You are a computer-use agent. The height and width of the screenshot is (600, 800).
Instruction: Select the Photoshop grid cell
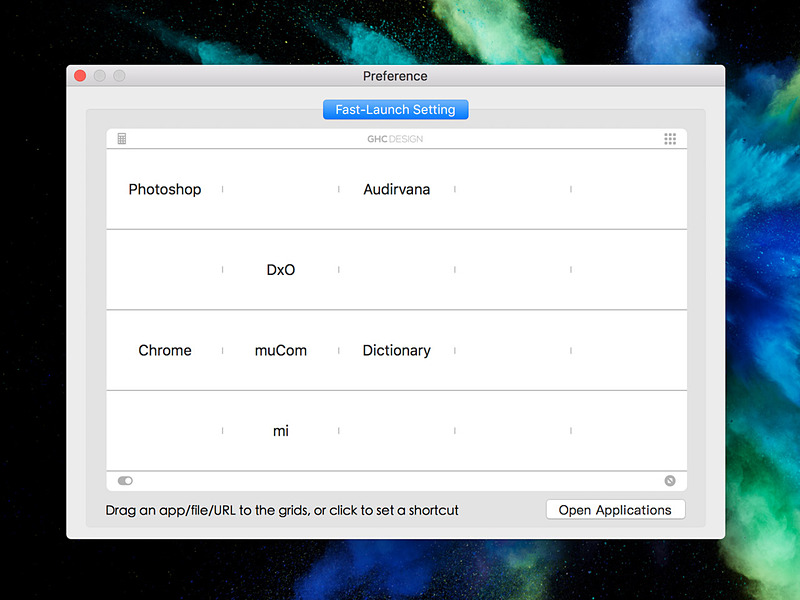(x=165, y=189)
